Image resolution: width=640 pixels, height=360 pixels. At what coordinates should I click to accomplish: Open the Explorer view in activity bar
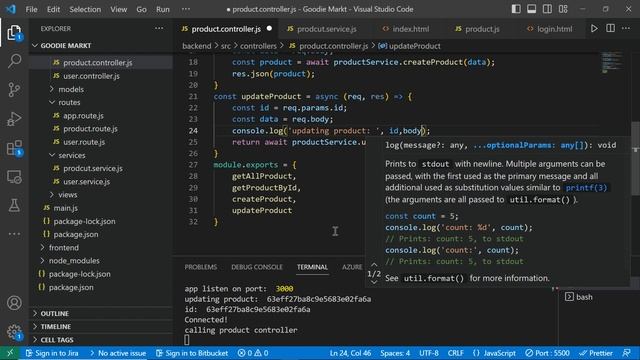click(x=14, y=33)
